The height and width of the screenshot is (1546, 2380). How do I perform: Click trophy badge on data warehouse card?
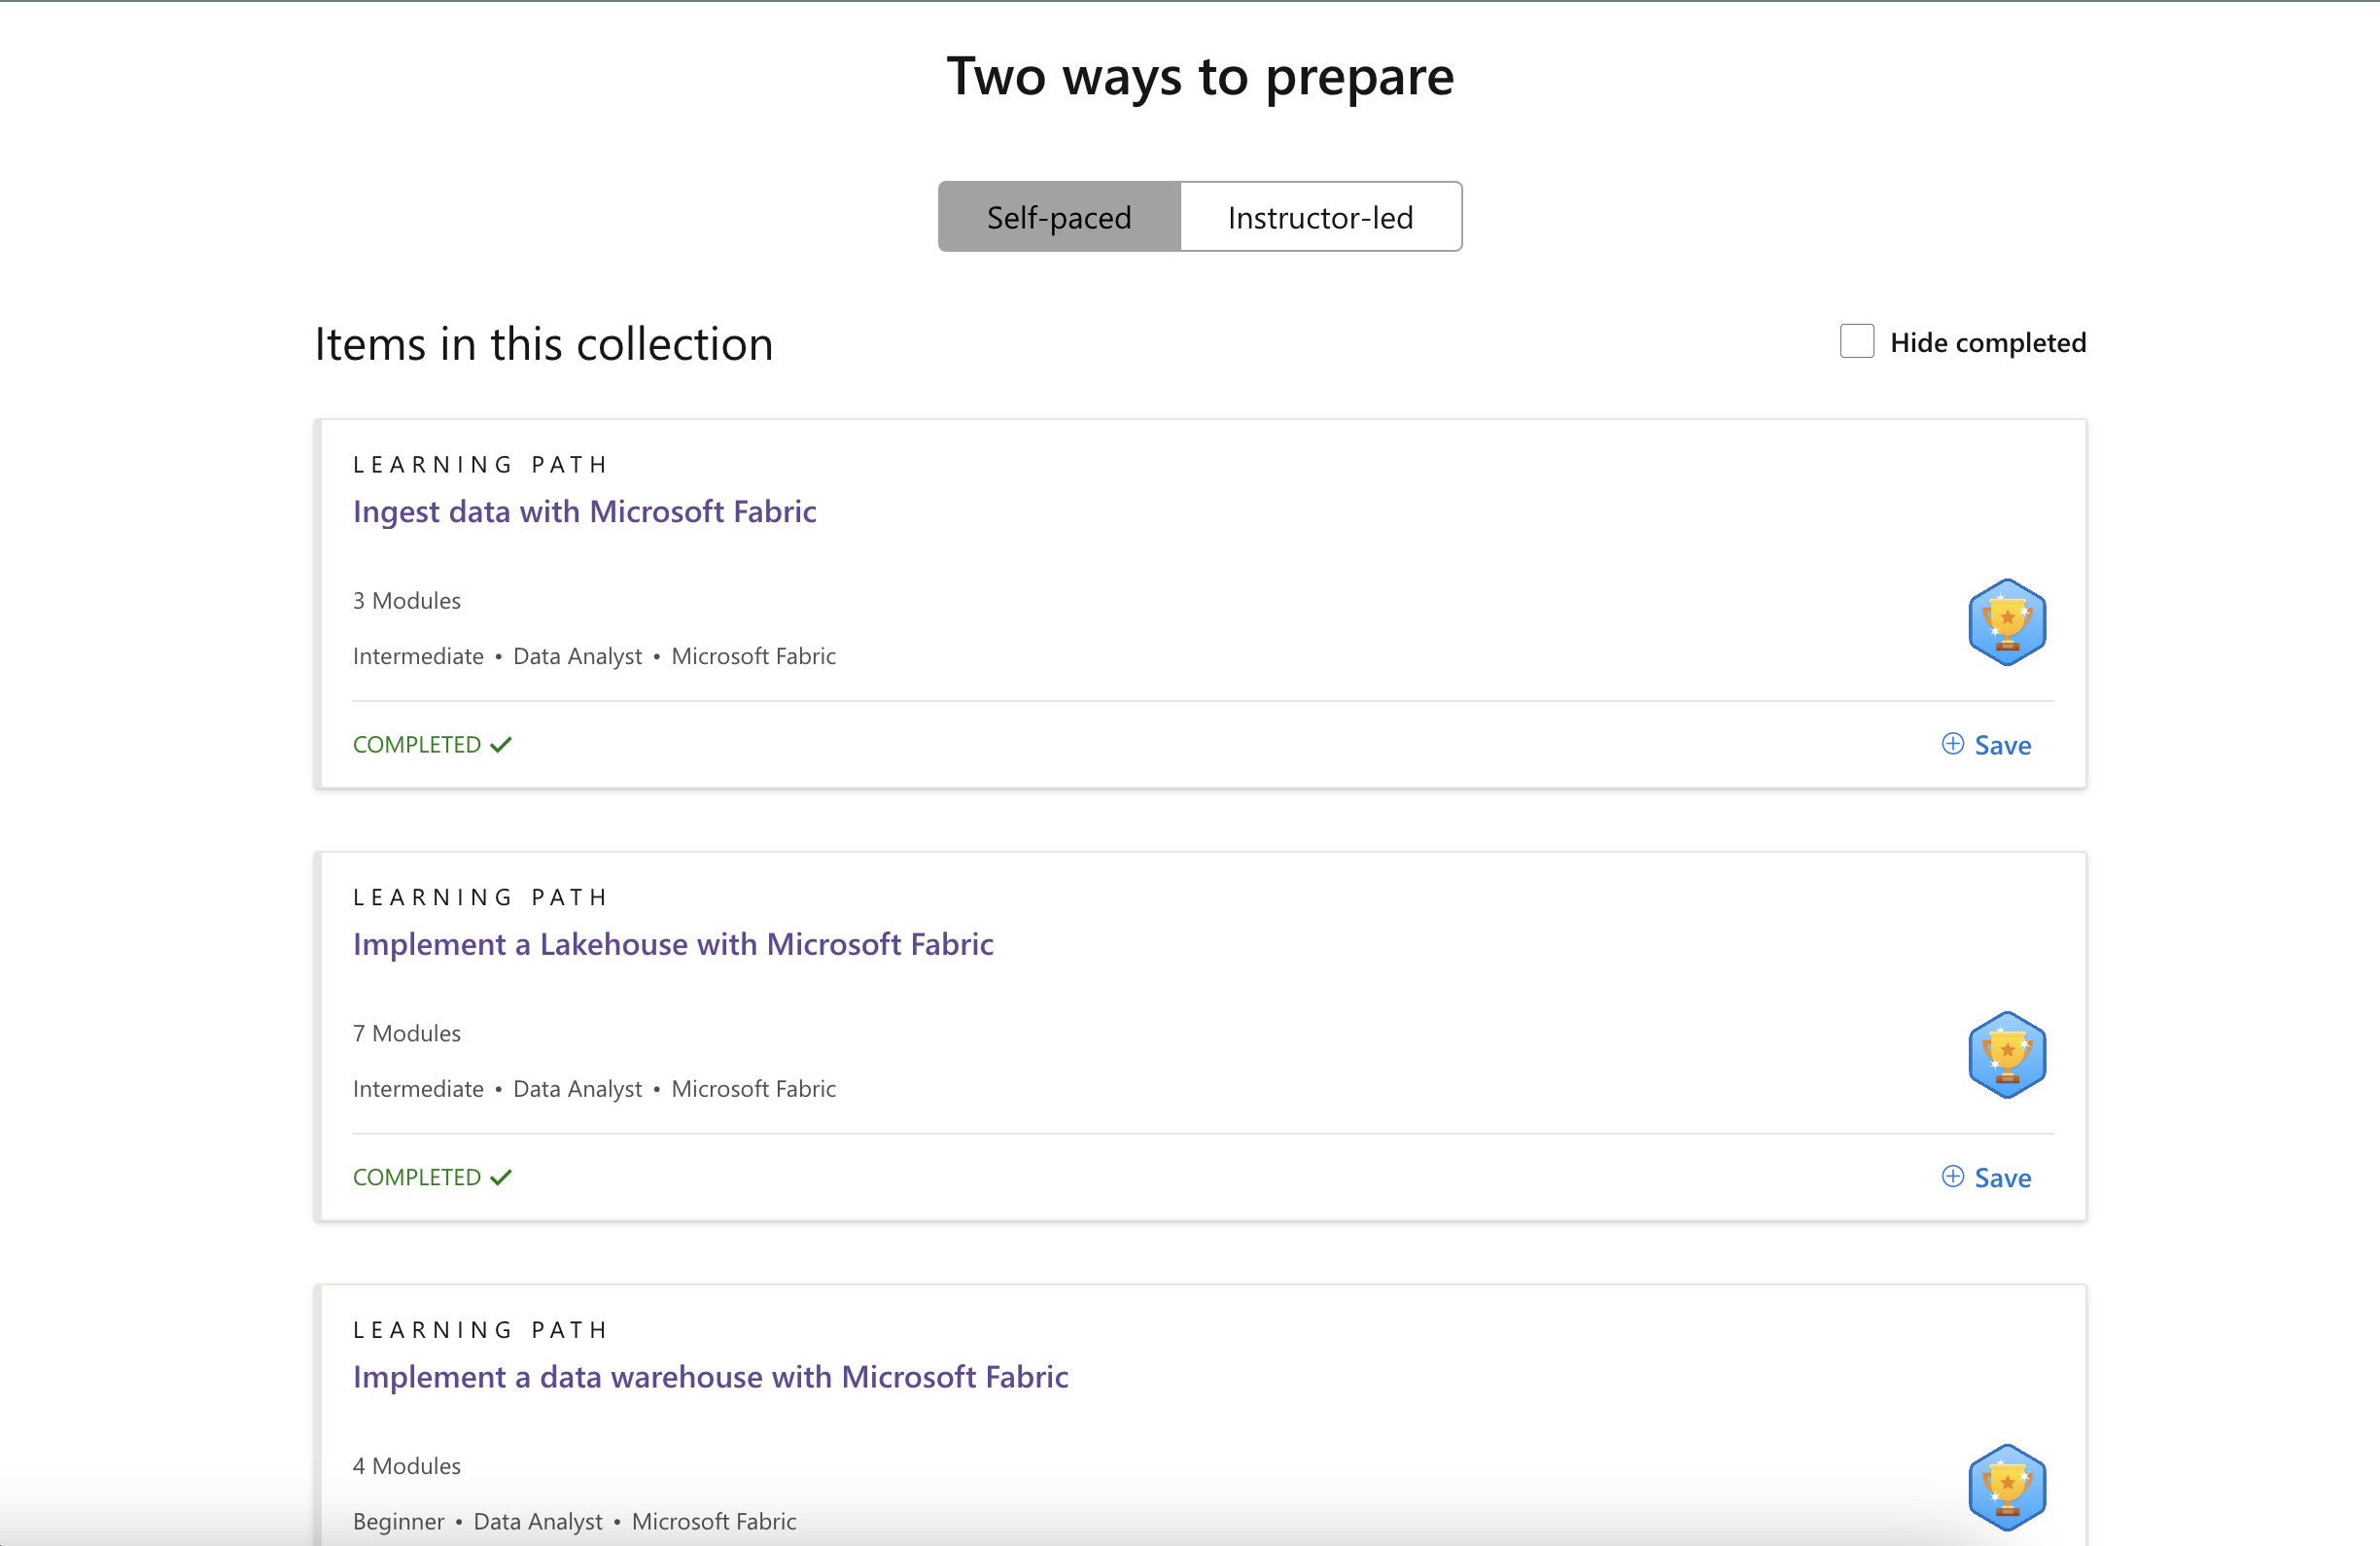point(2007,1487)
